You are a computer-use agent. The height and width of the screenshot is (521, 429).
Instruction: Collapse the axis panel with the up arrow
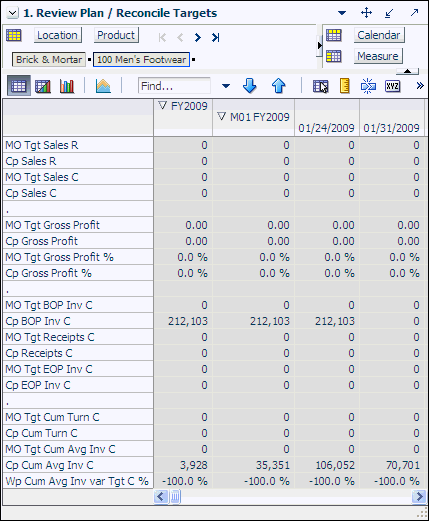pos(407,71)
